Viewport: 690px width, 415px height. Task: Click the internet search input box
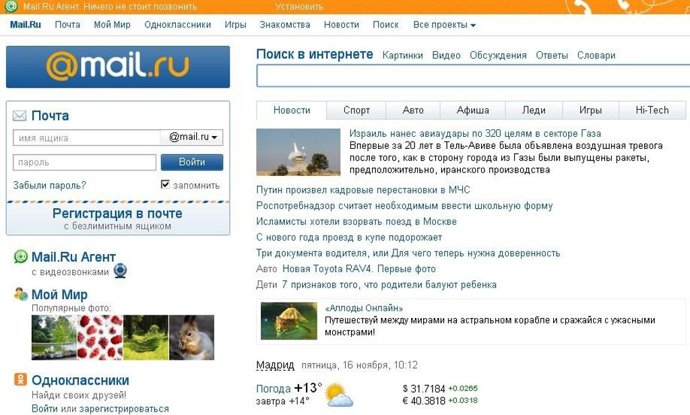click(x=473, y=76)
